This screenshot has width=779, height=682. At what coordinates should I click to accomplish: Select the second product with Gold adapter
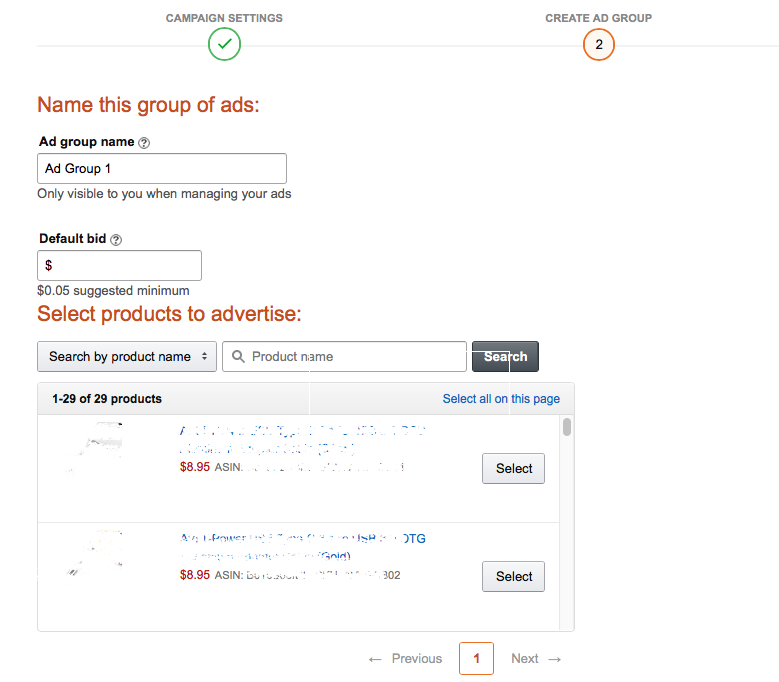click(513, 576)
